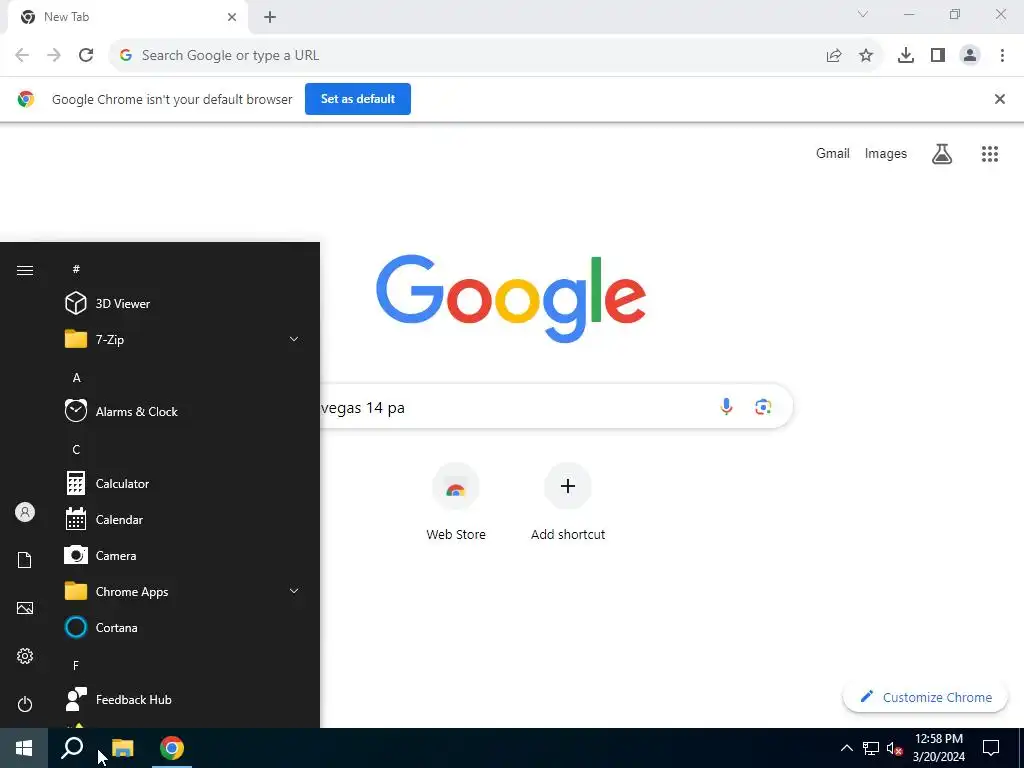The height and width of the screenshot is (768, 1024).
Task: Open Search Labs flask icon
Action: coord(942,154)
